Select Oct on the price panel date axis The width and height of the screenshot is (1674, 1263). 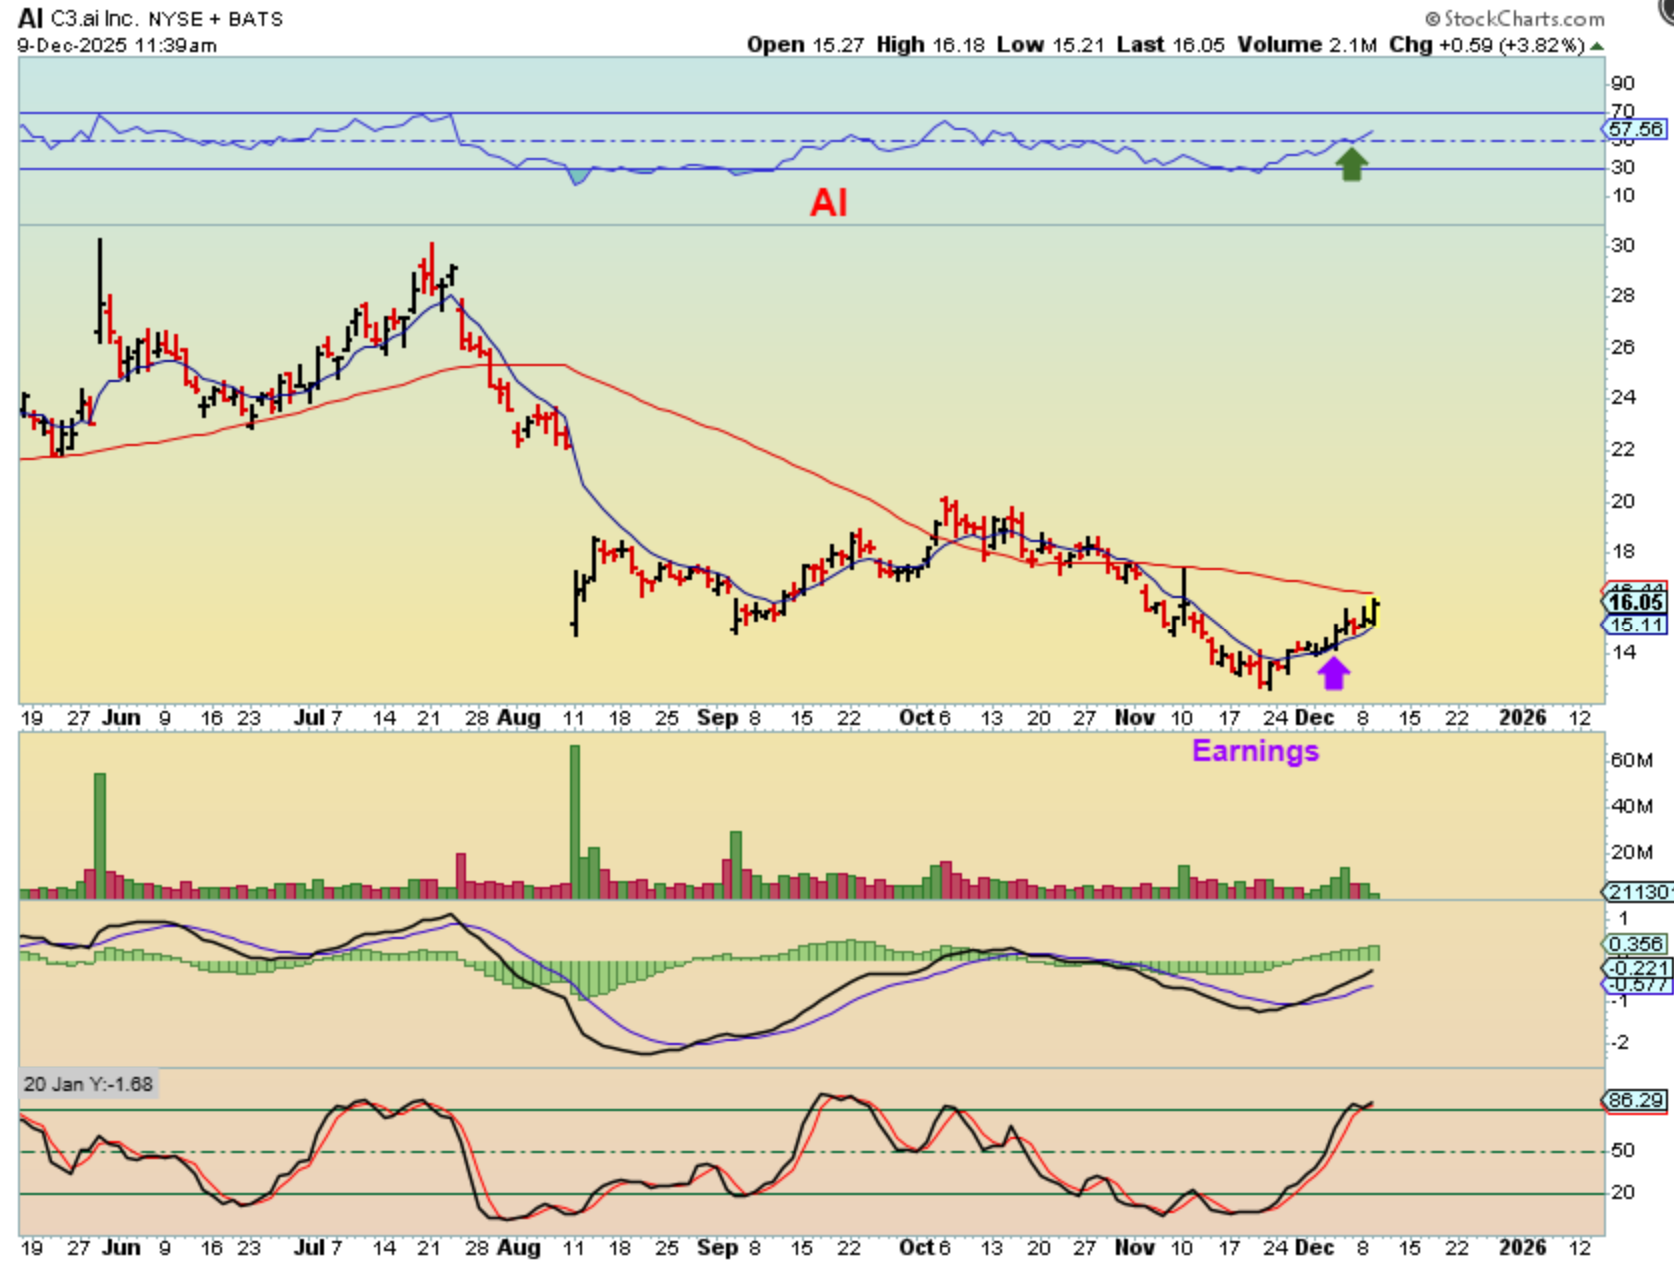[x=916, y=718]
